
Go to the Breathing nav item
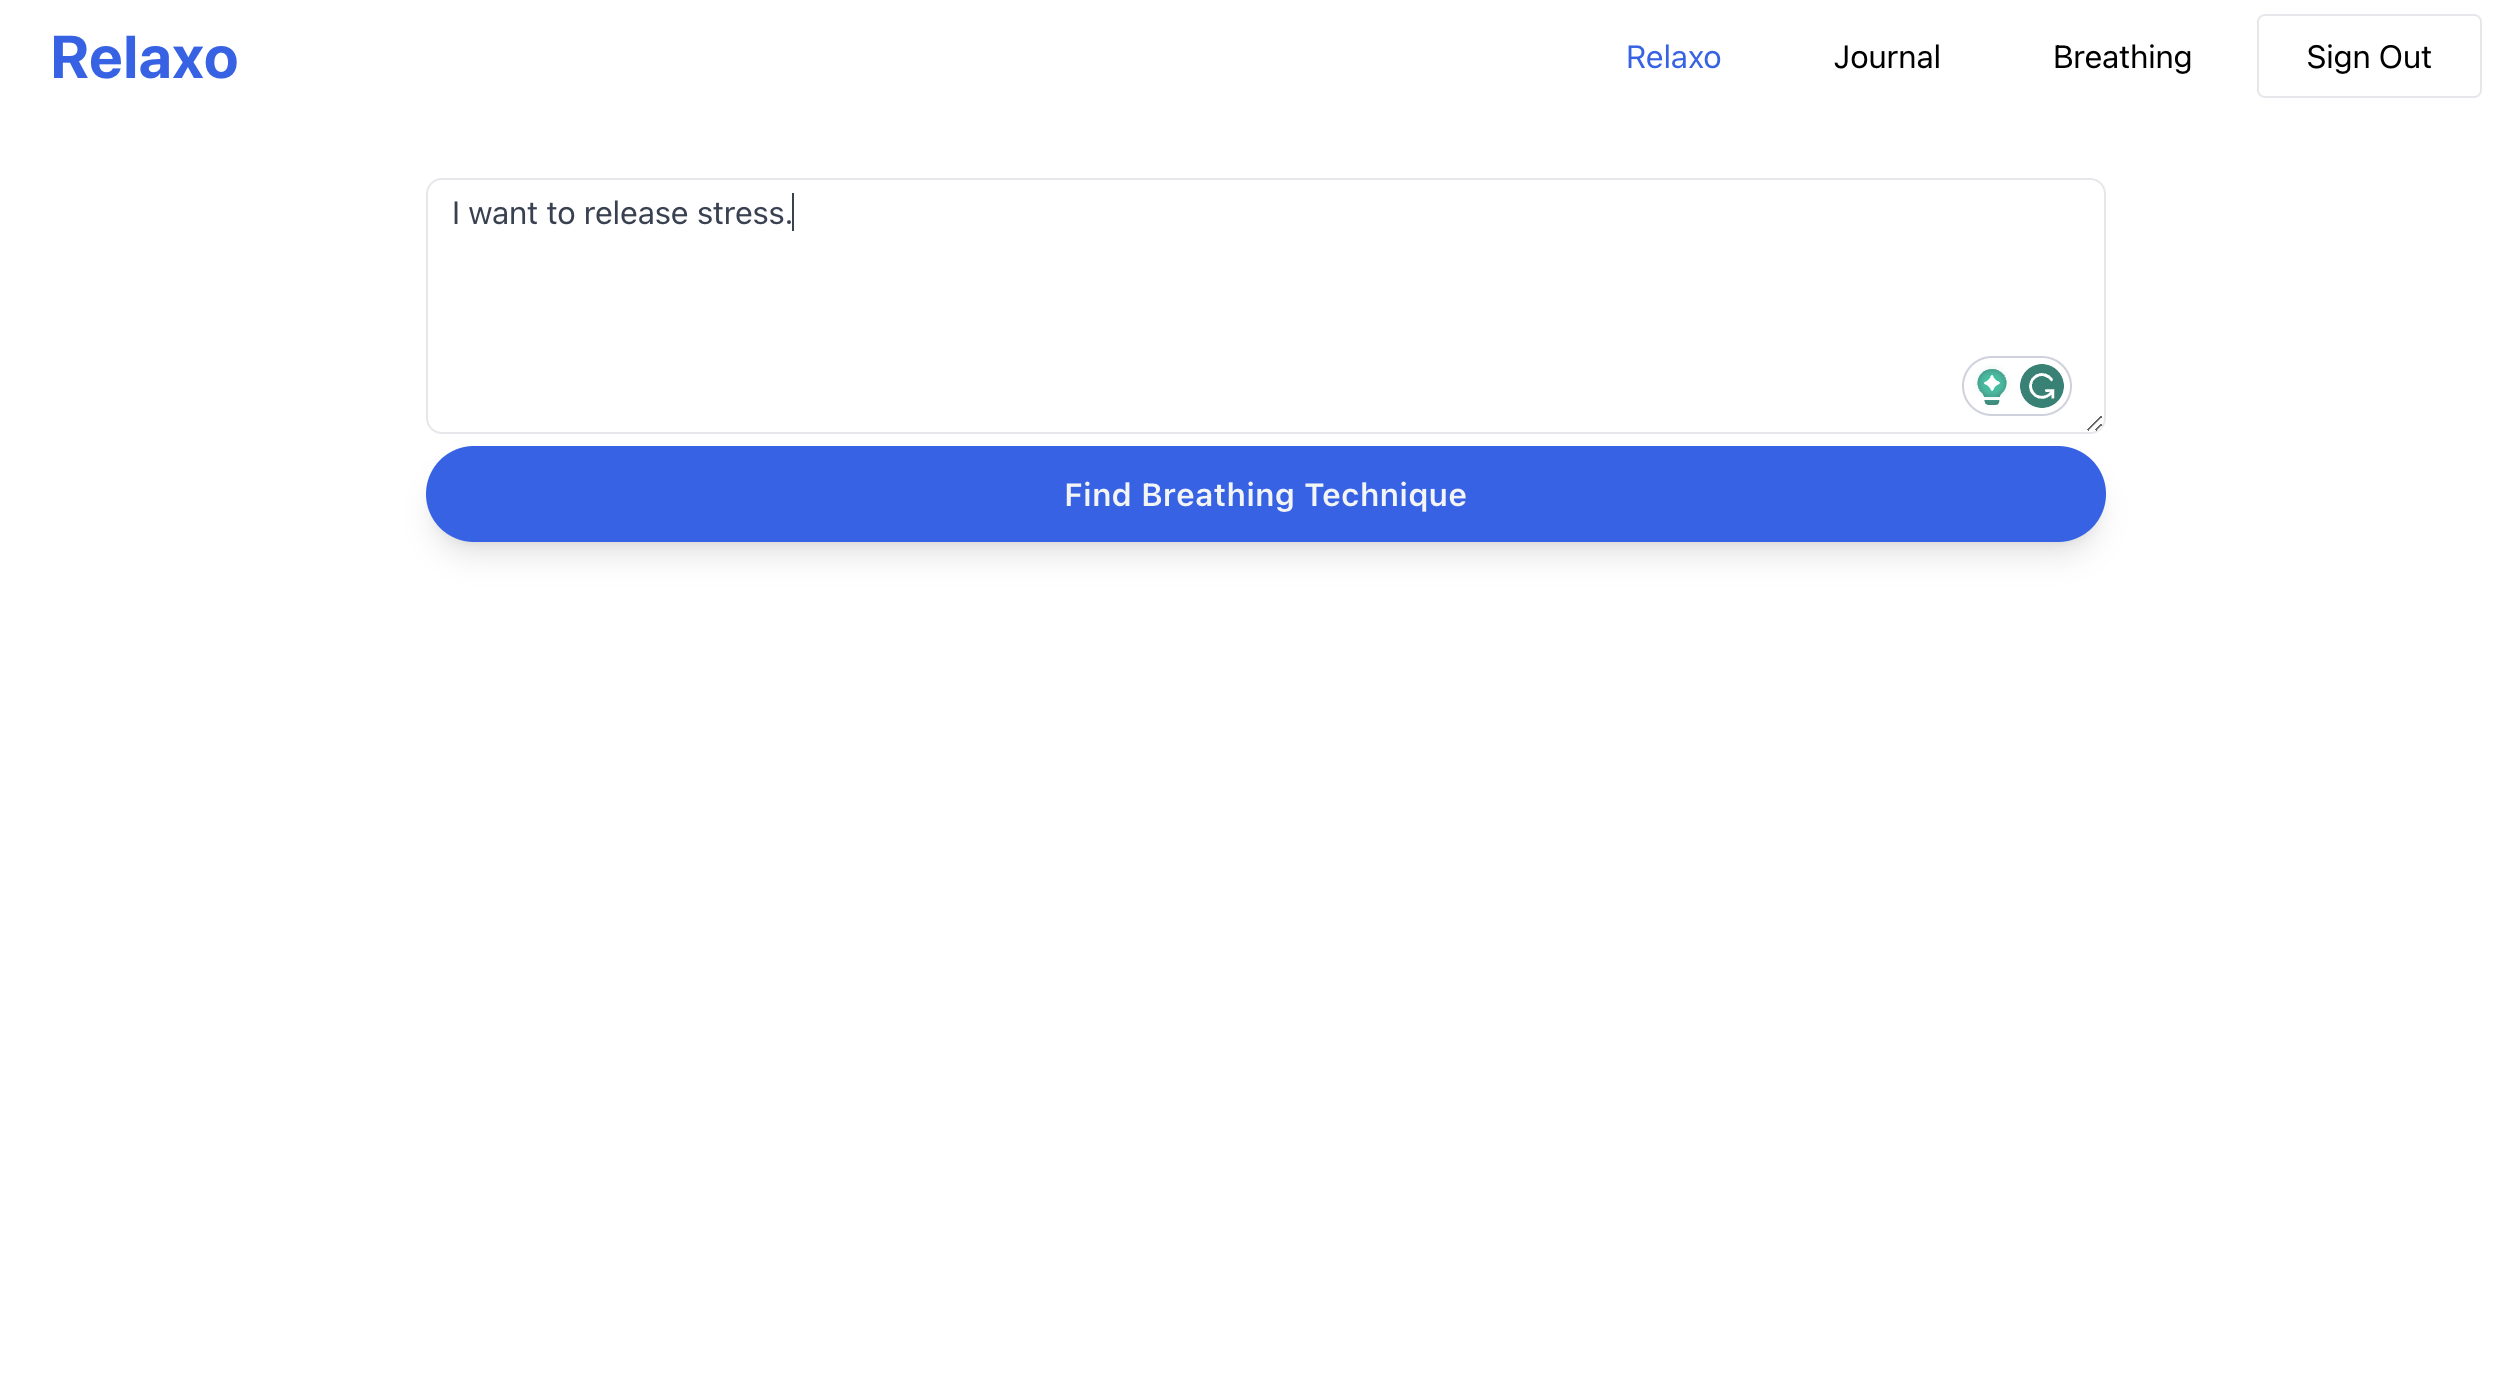click(2121, 57)
